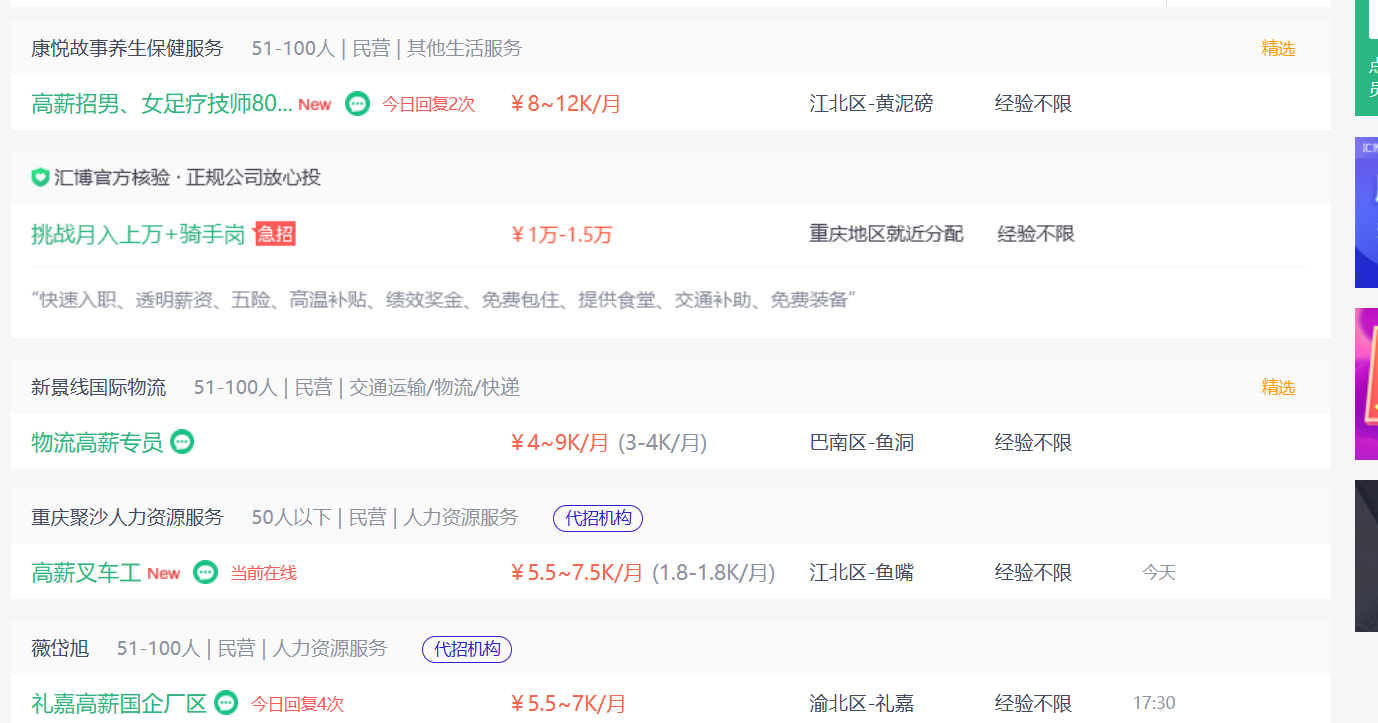
Task: Click New badge on foot therapist job
Action: 314,104
